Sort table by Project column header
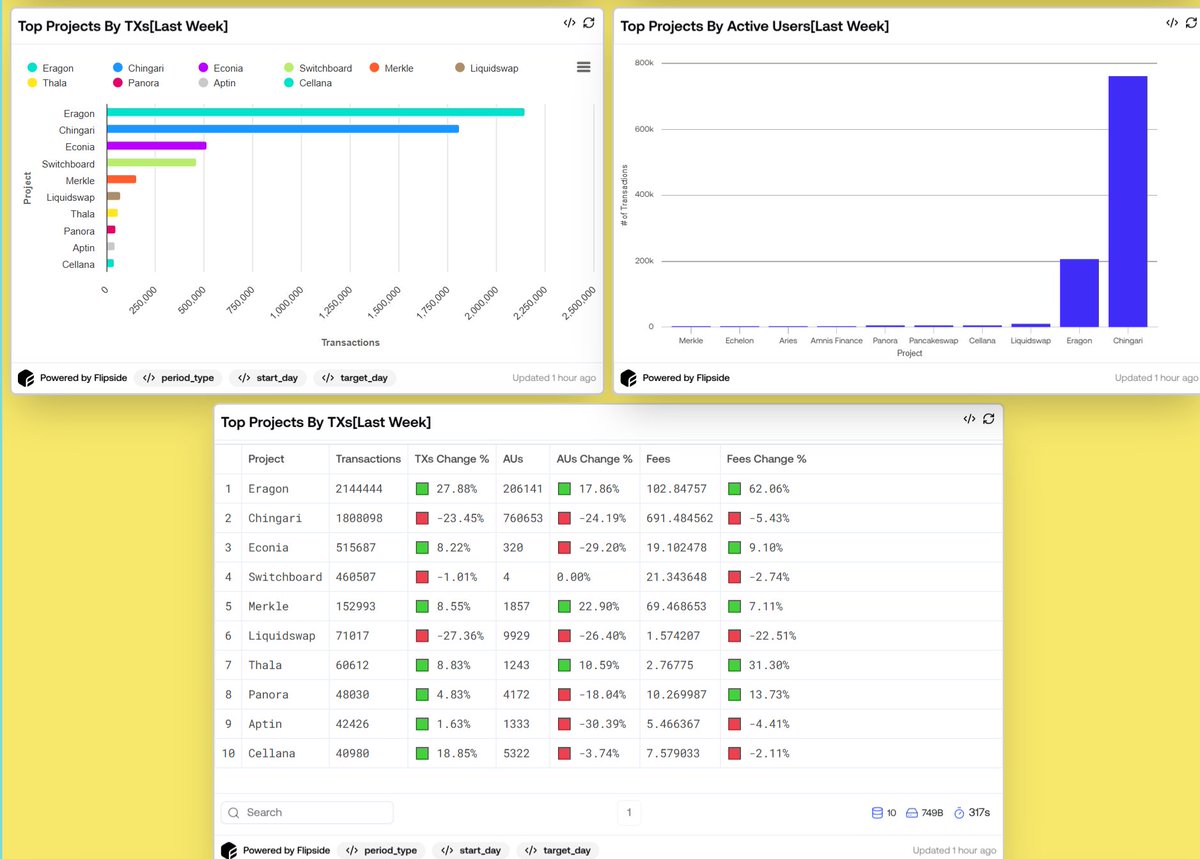The height and width of the screenshot is (859, 1200). (266, 459)
